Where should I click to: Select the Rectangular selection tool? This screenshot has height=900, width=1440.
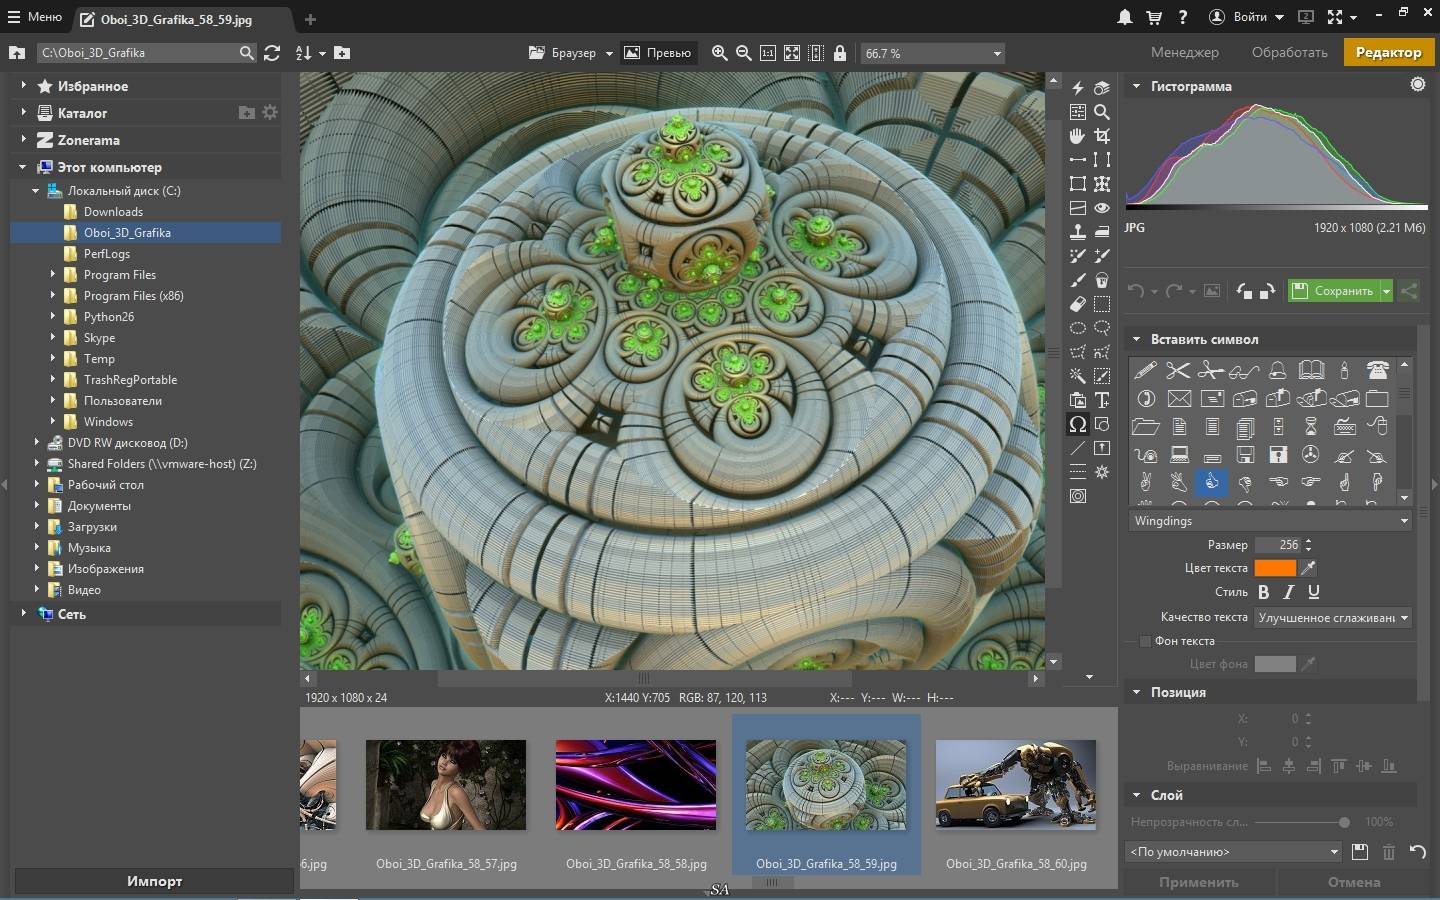pyautogui.click(x=1102, y=304)
